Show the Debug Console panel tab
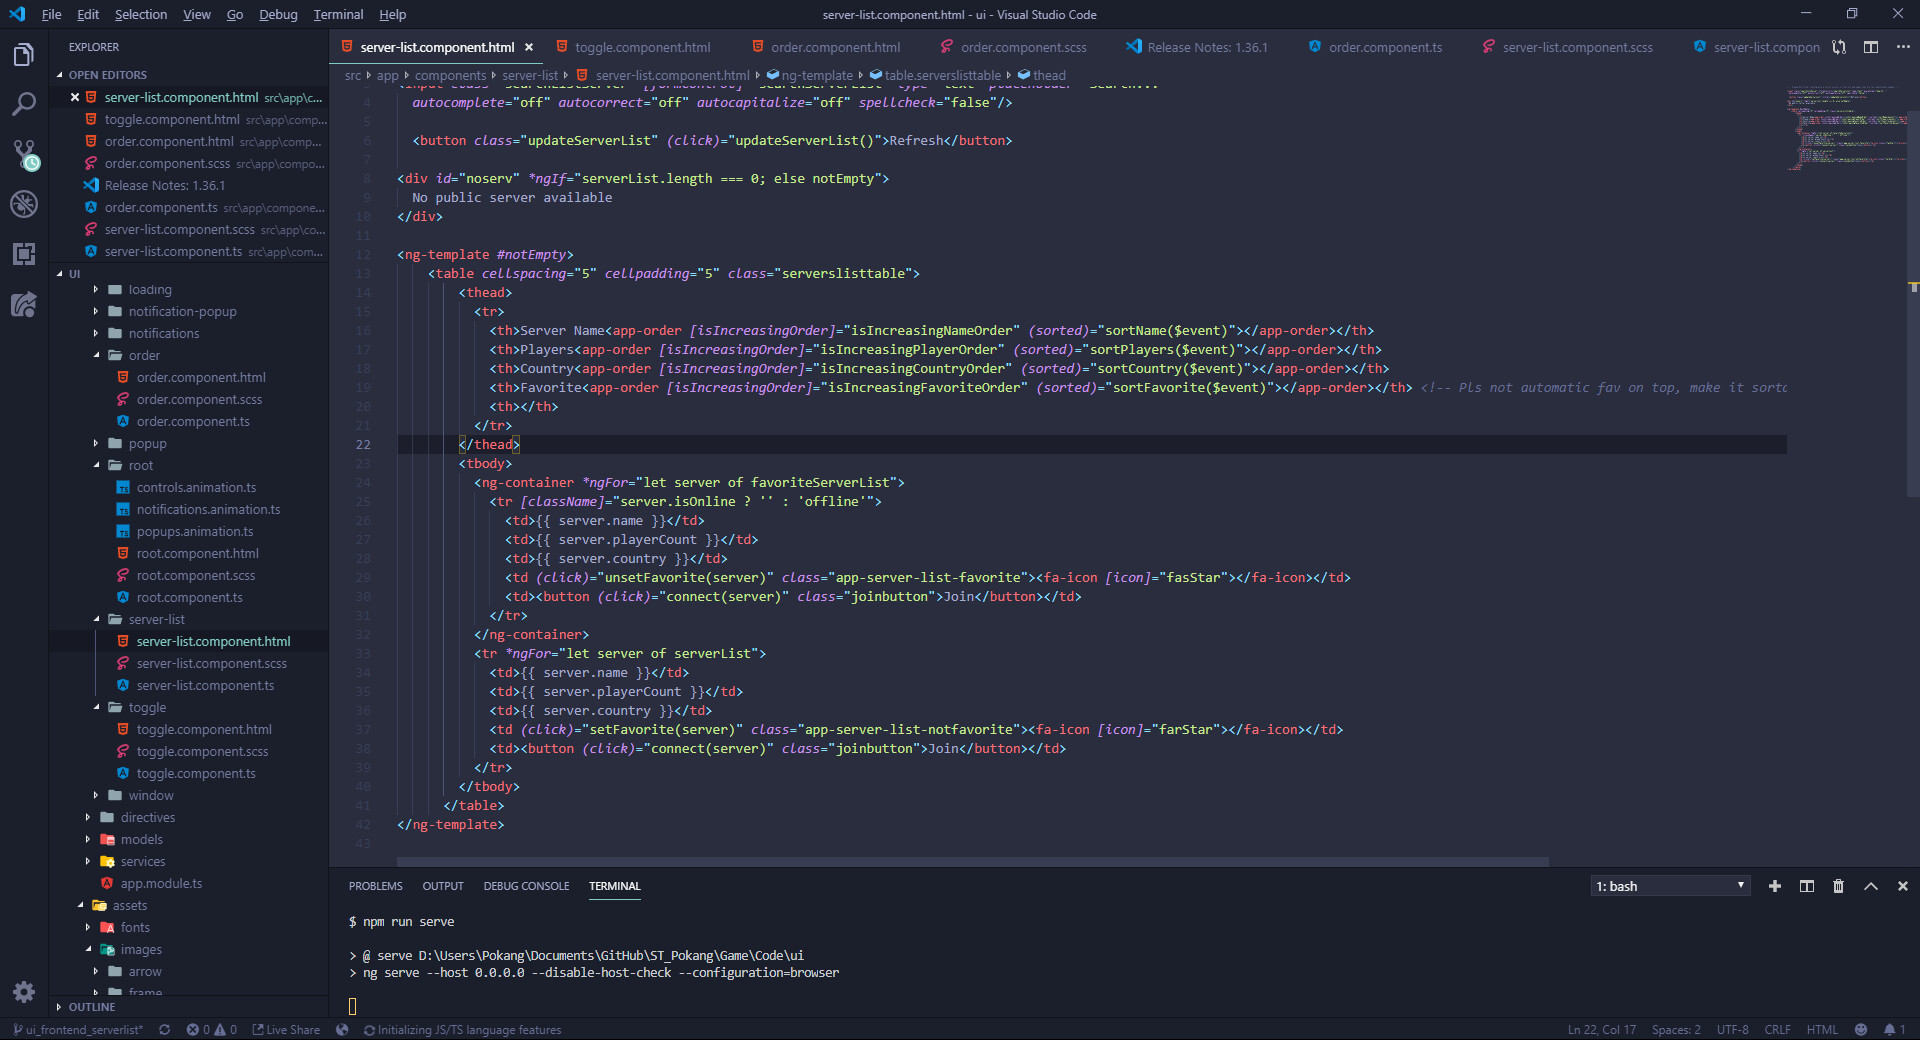The width and height of the screenshot is (1920, 1040). point(526,886)
